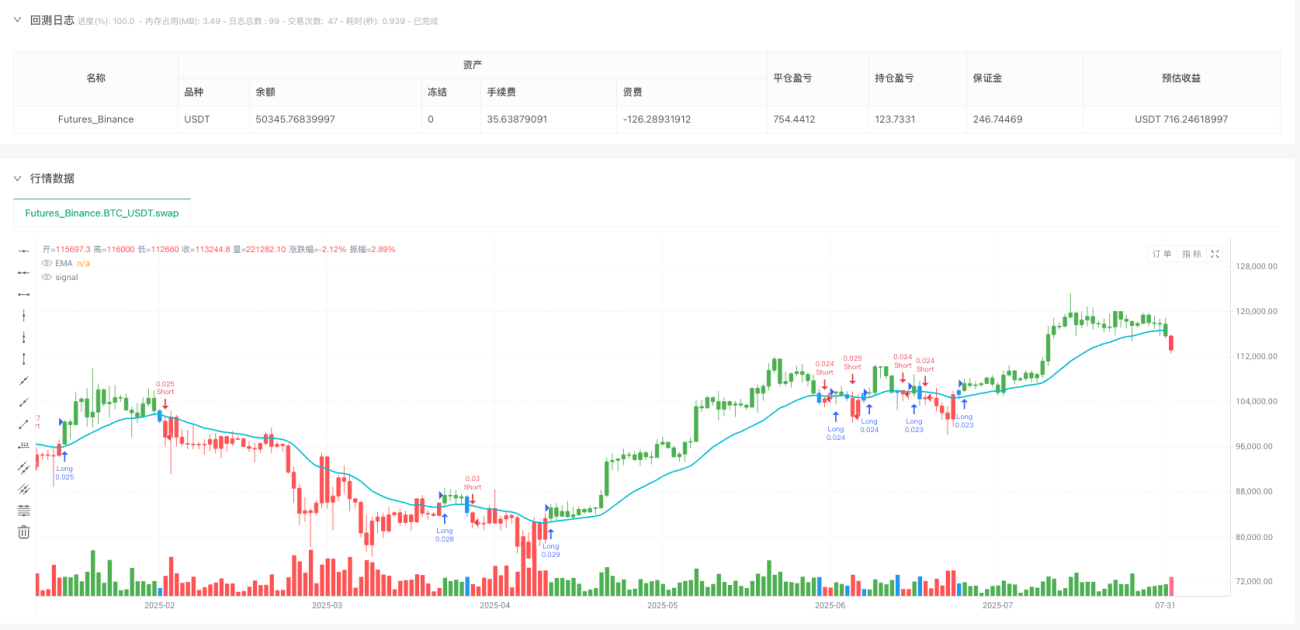
Task: Collapse the 行情数据 section chevron
Action: [17, 178]
